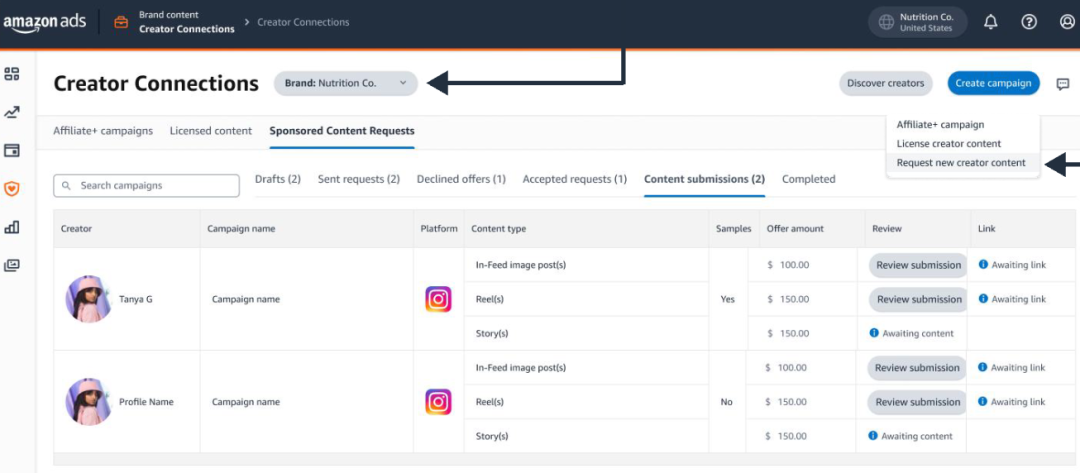Open the trending chart icon in sidebar
Screen dimensions: 1080x473
click(x=12, y=113)
